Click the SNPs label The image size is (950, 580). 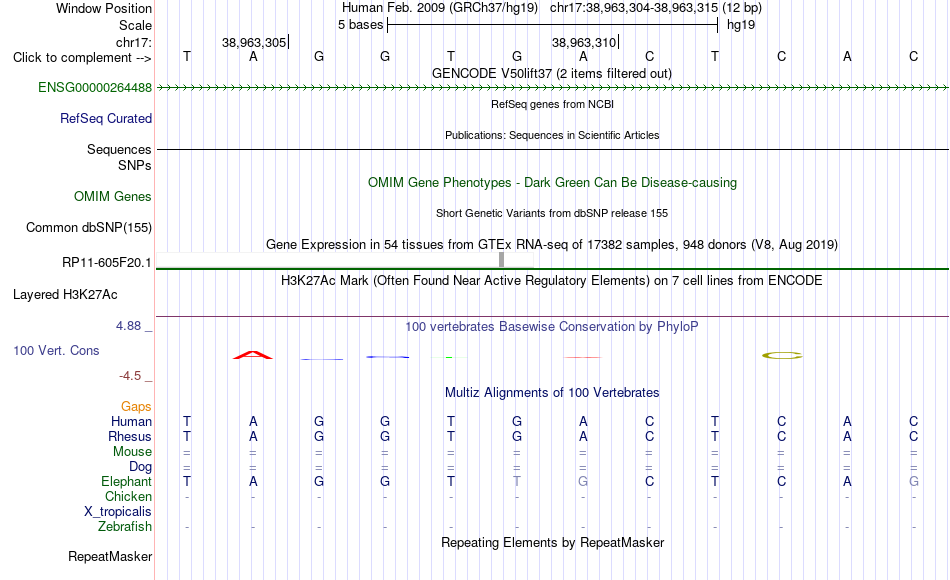tap(135, 165)
